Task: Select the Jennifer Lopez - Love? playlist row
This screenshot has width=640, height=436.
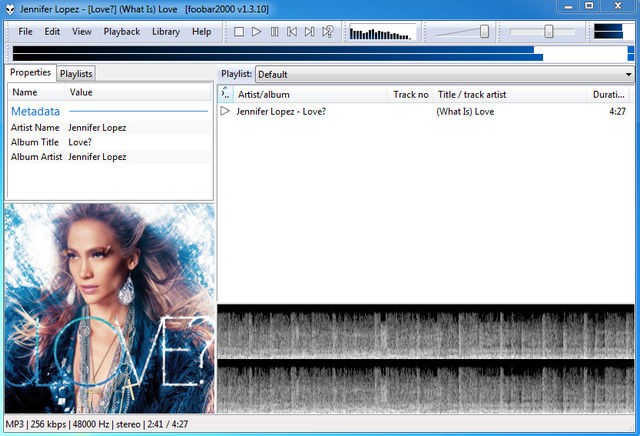Action: coord(425,111)
